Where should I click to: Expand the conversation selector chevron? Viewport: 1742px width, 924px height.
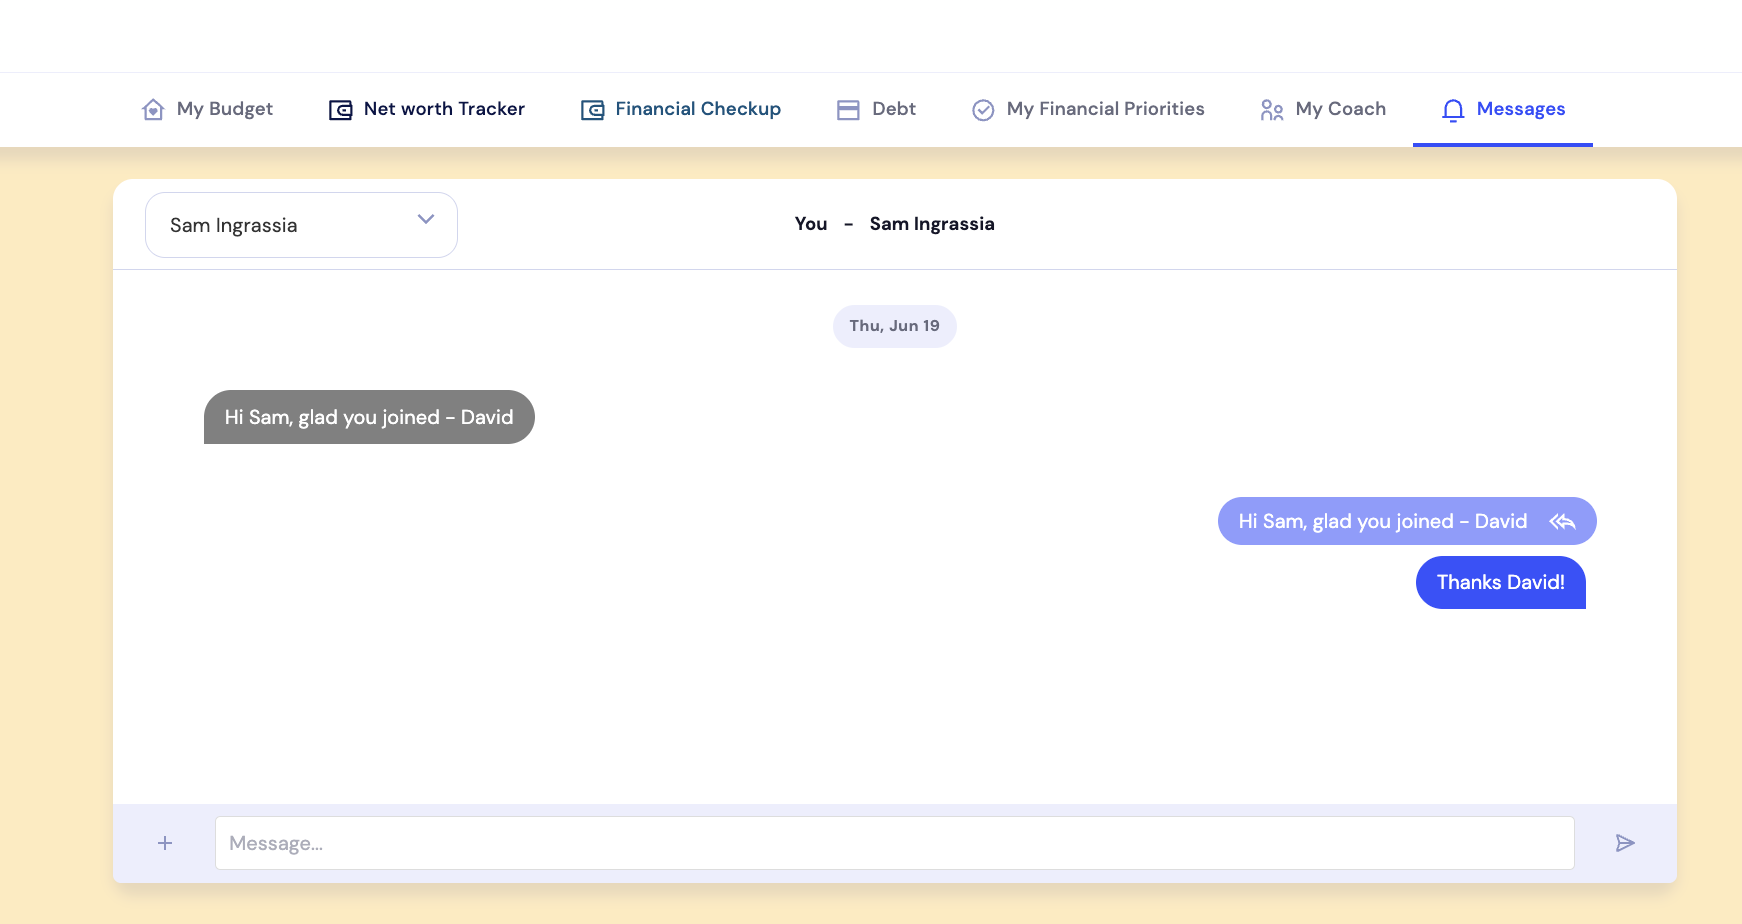tap(425, 219)
